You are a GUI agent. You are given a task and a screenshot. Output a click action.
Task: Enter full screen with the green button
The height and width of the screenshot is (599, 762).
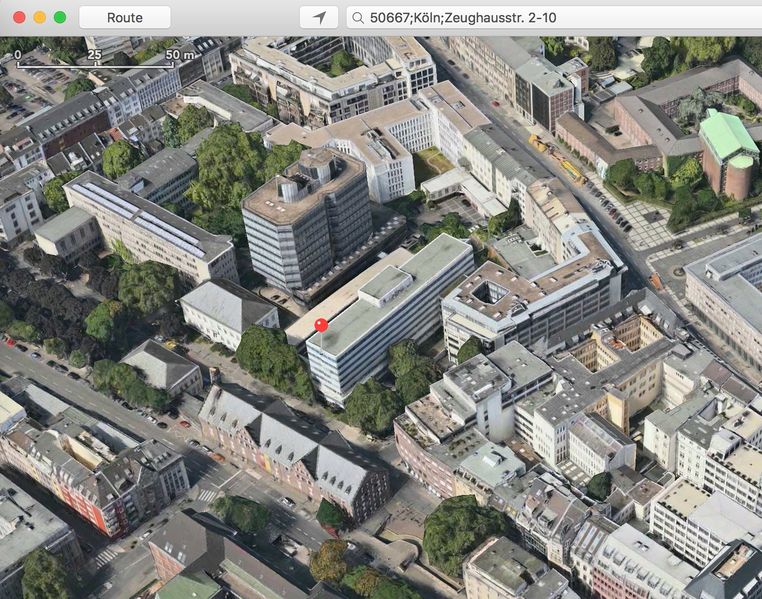click(60, 17)
